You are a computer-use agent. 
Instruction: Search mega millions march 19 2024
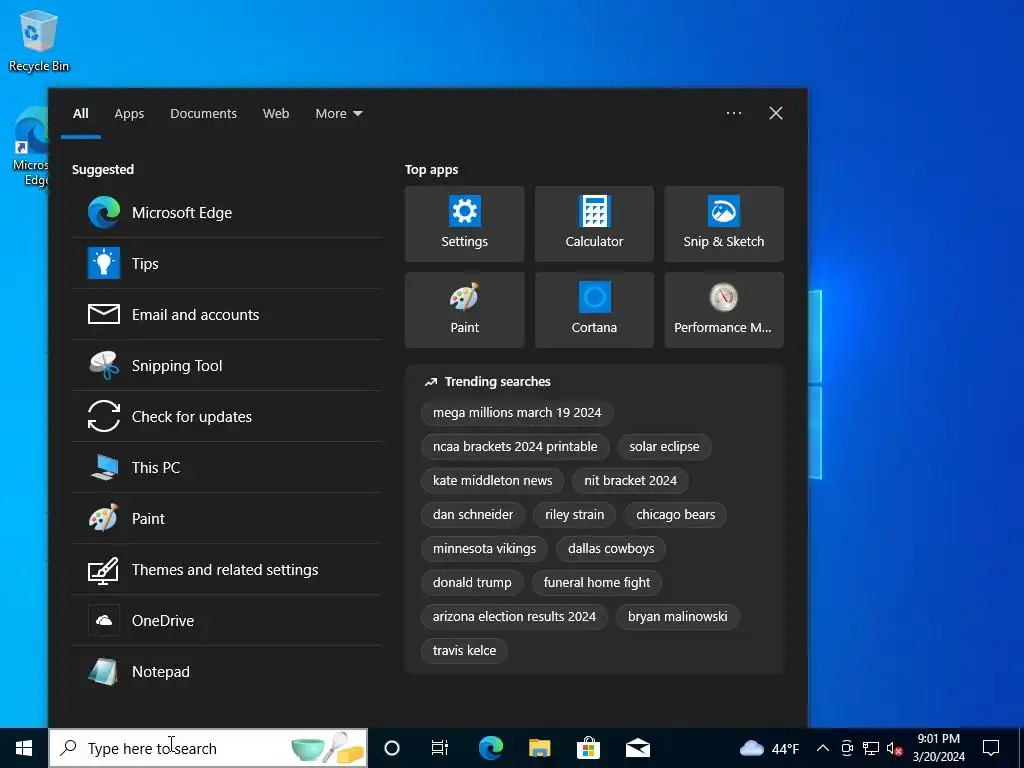point(517,413)
